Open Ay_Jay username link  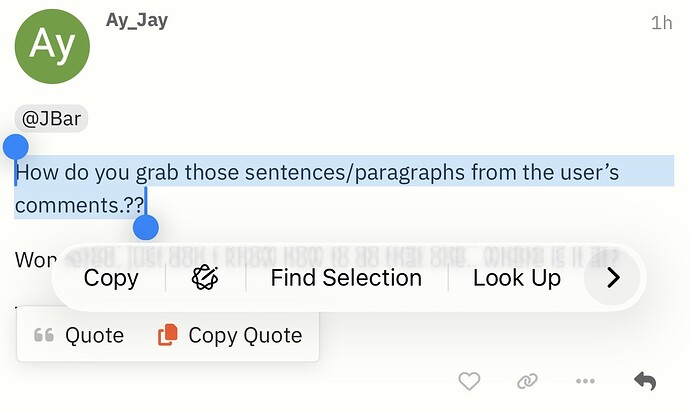coord(137,20)
